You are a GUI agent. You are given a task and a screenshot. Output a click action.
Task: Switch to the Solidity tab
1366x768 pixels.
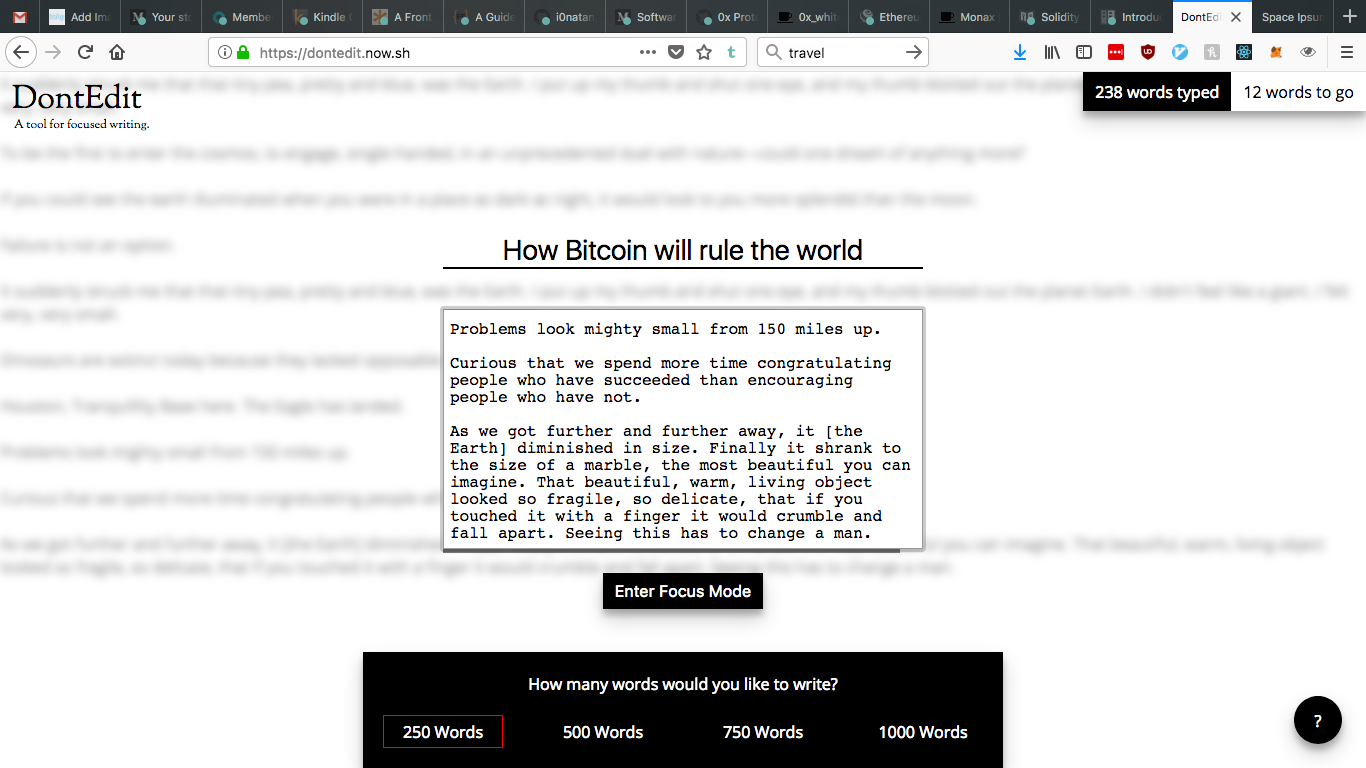pos(1052,17)
